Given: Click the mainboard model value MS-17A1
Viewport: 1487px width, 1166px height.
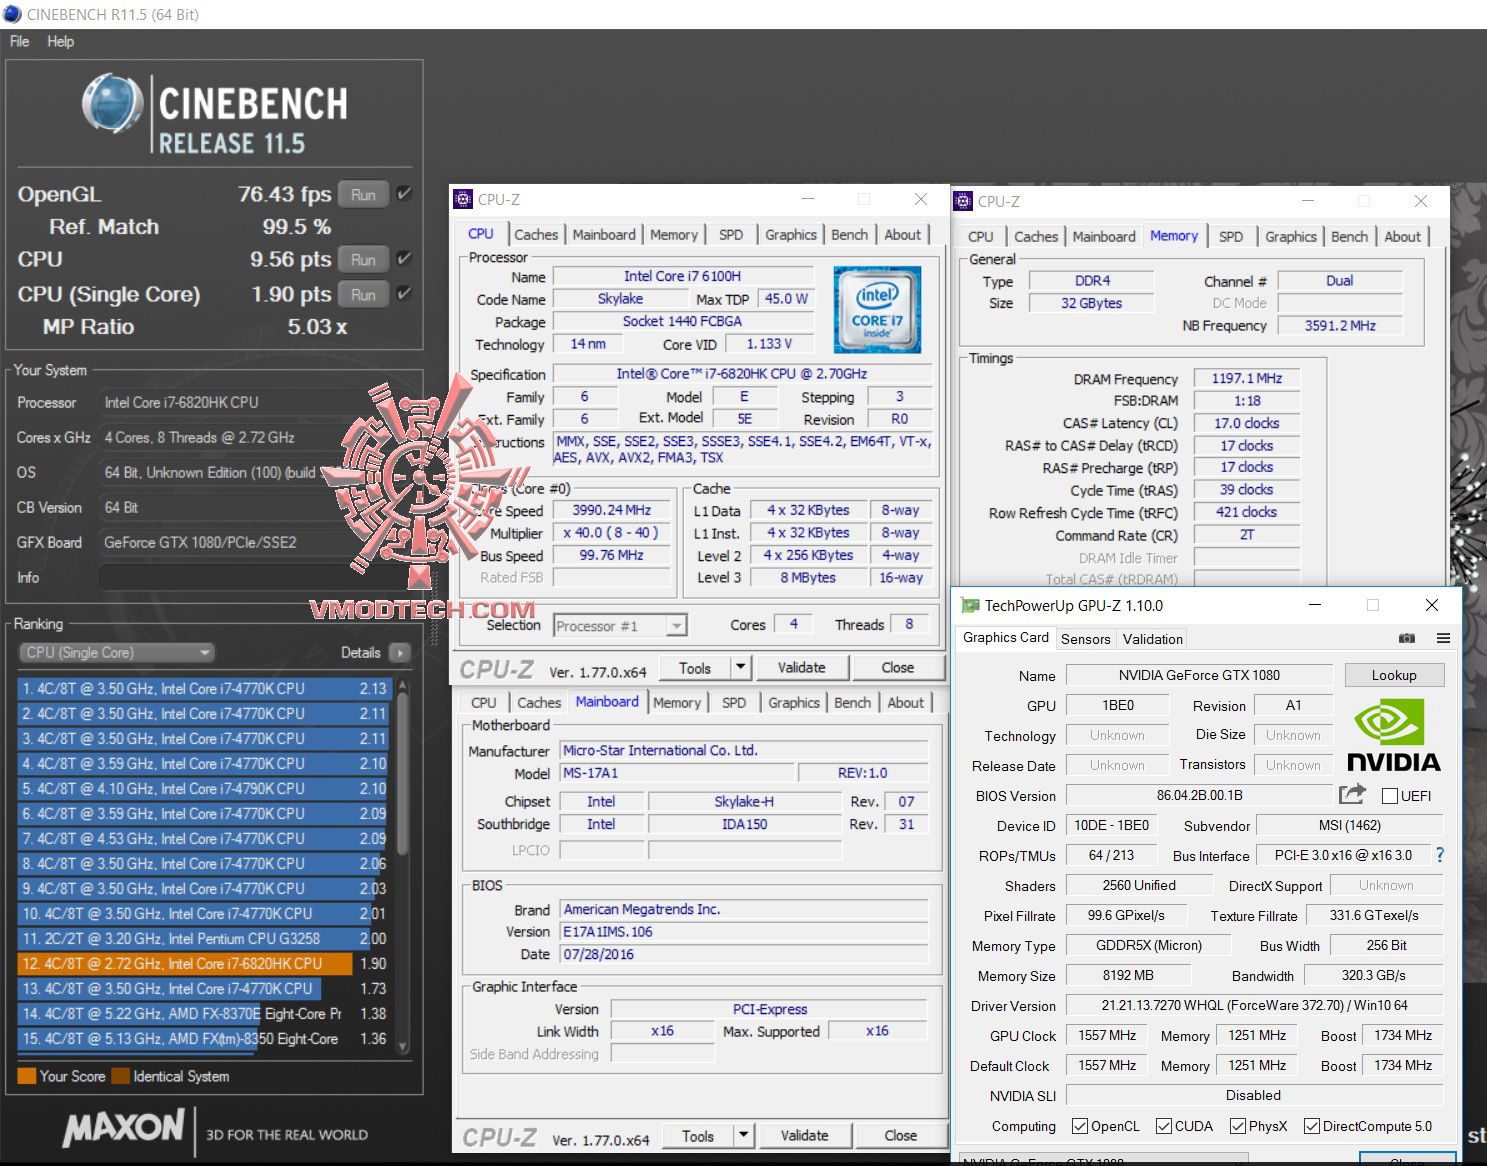Looking at the screenshot, I should click(677, 773).
